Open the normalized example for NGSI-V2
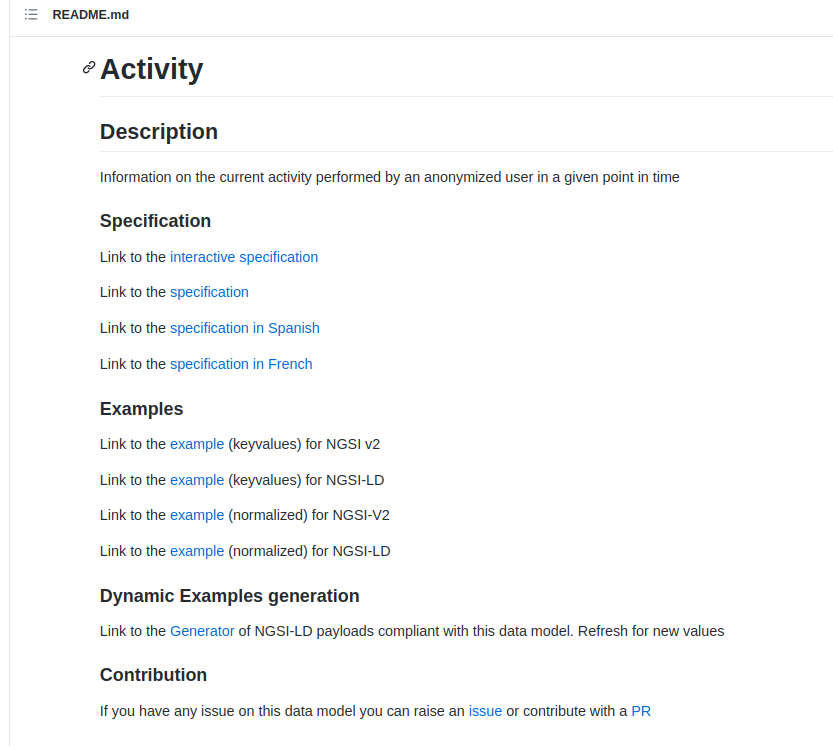Viewport: 833px width, 746px height. 197,515
